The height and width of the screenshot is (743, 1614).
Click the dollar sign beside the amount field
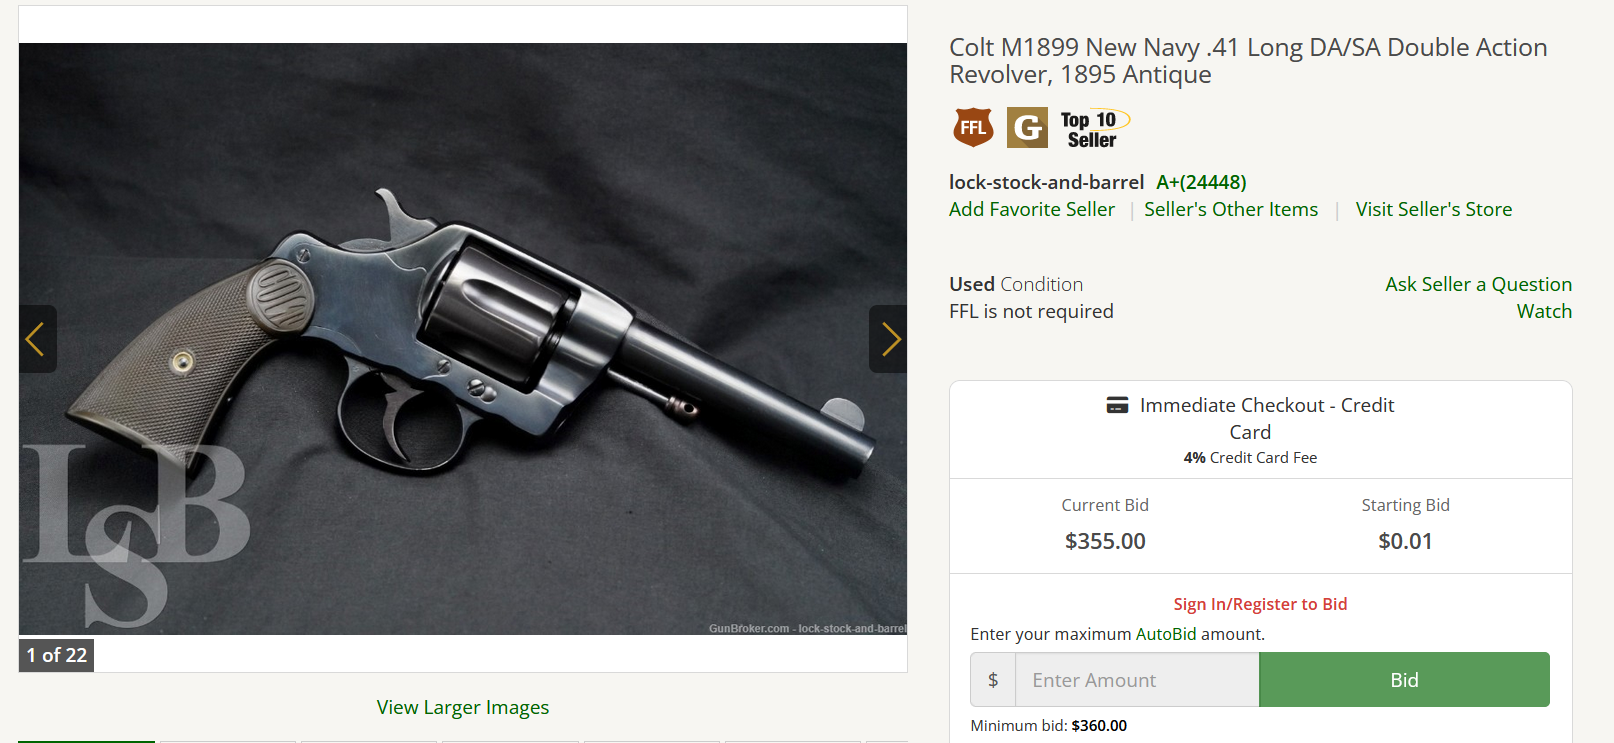993,680
